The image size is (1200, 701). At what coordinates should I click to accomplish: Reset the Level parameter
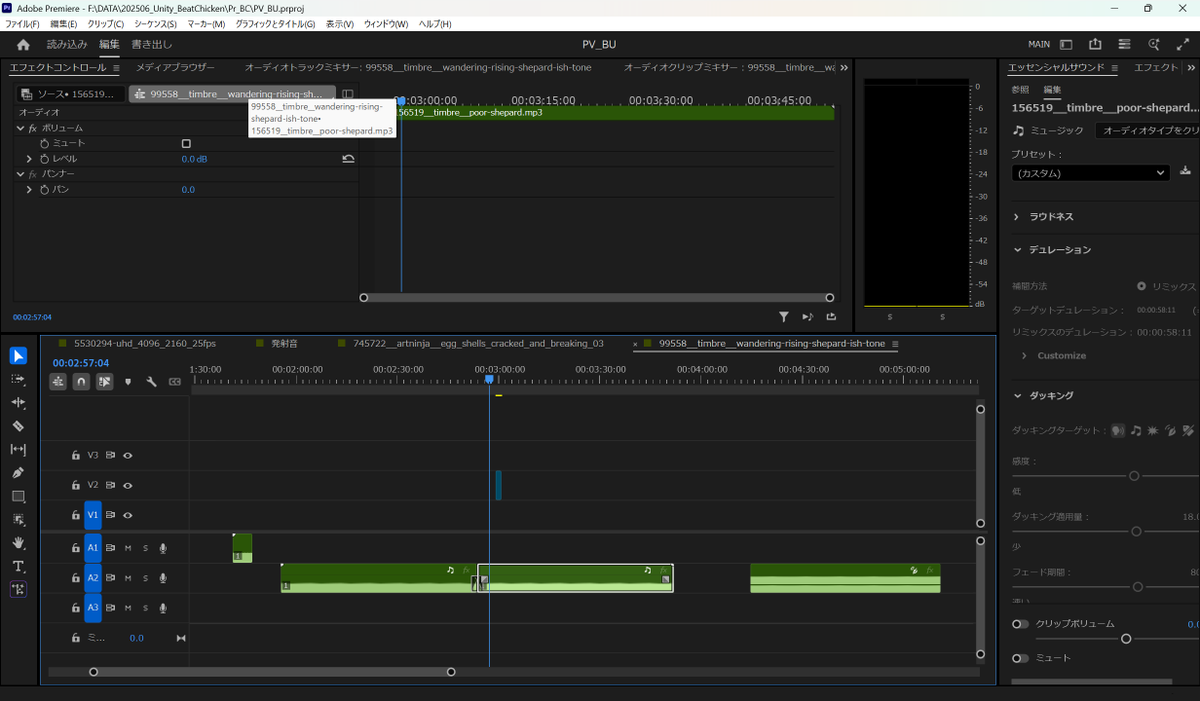coord(348,159)
